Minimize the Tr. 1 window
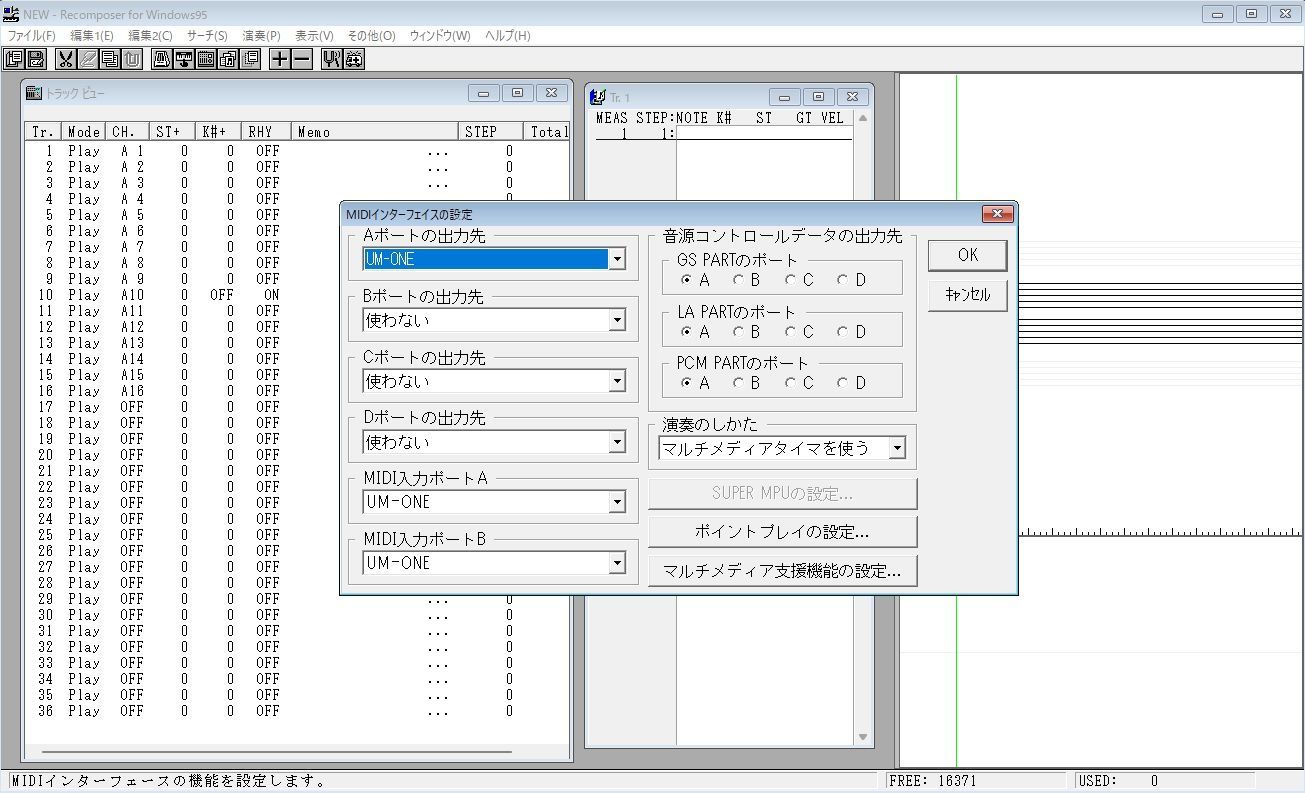Viewport: 1305px width, 793px height. [x=784, y=97]
